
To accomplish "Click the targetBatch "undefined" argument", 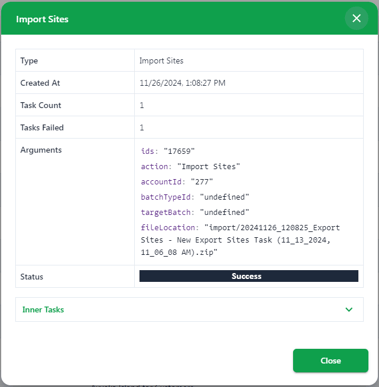I will coord(195,213).
